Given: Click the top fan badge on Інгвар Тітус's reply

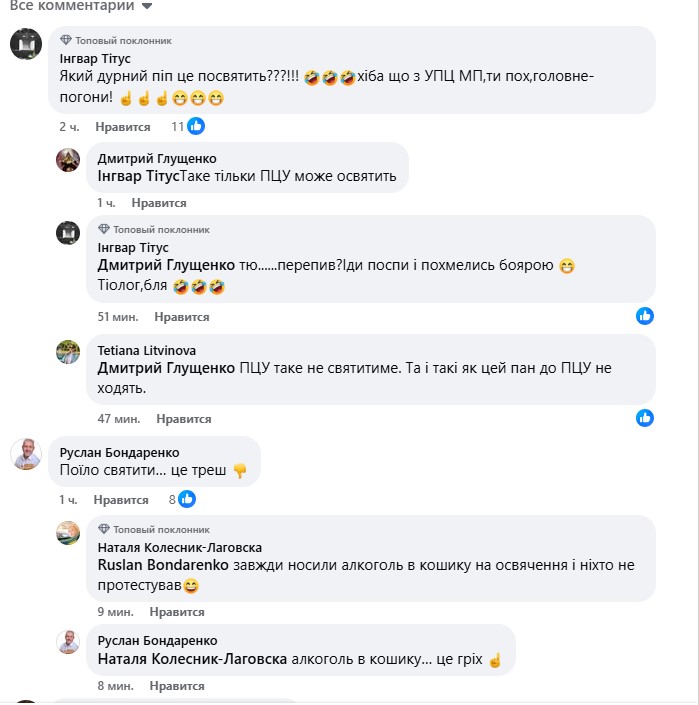Looking at the screenshot, I should coord(104,229).
